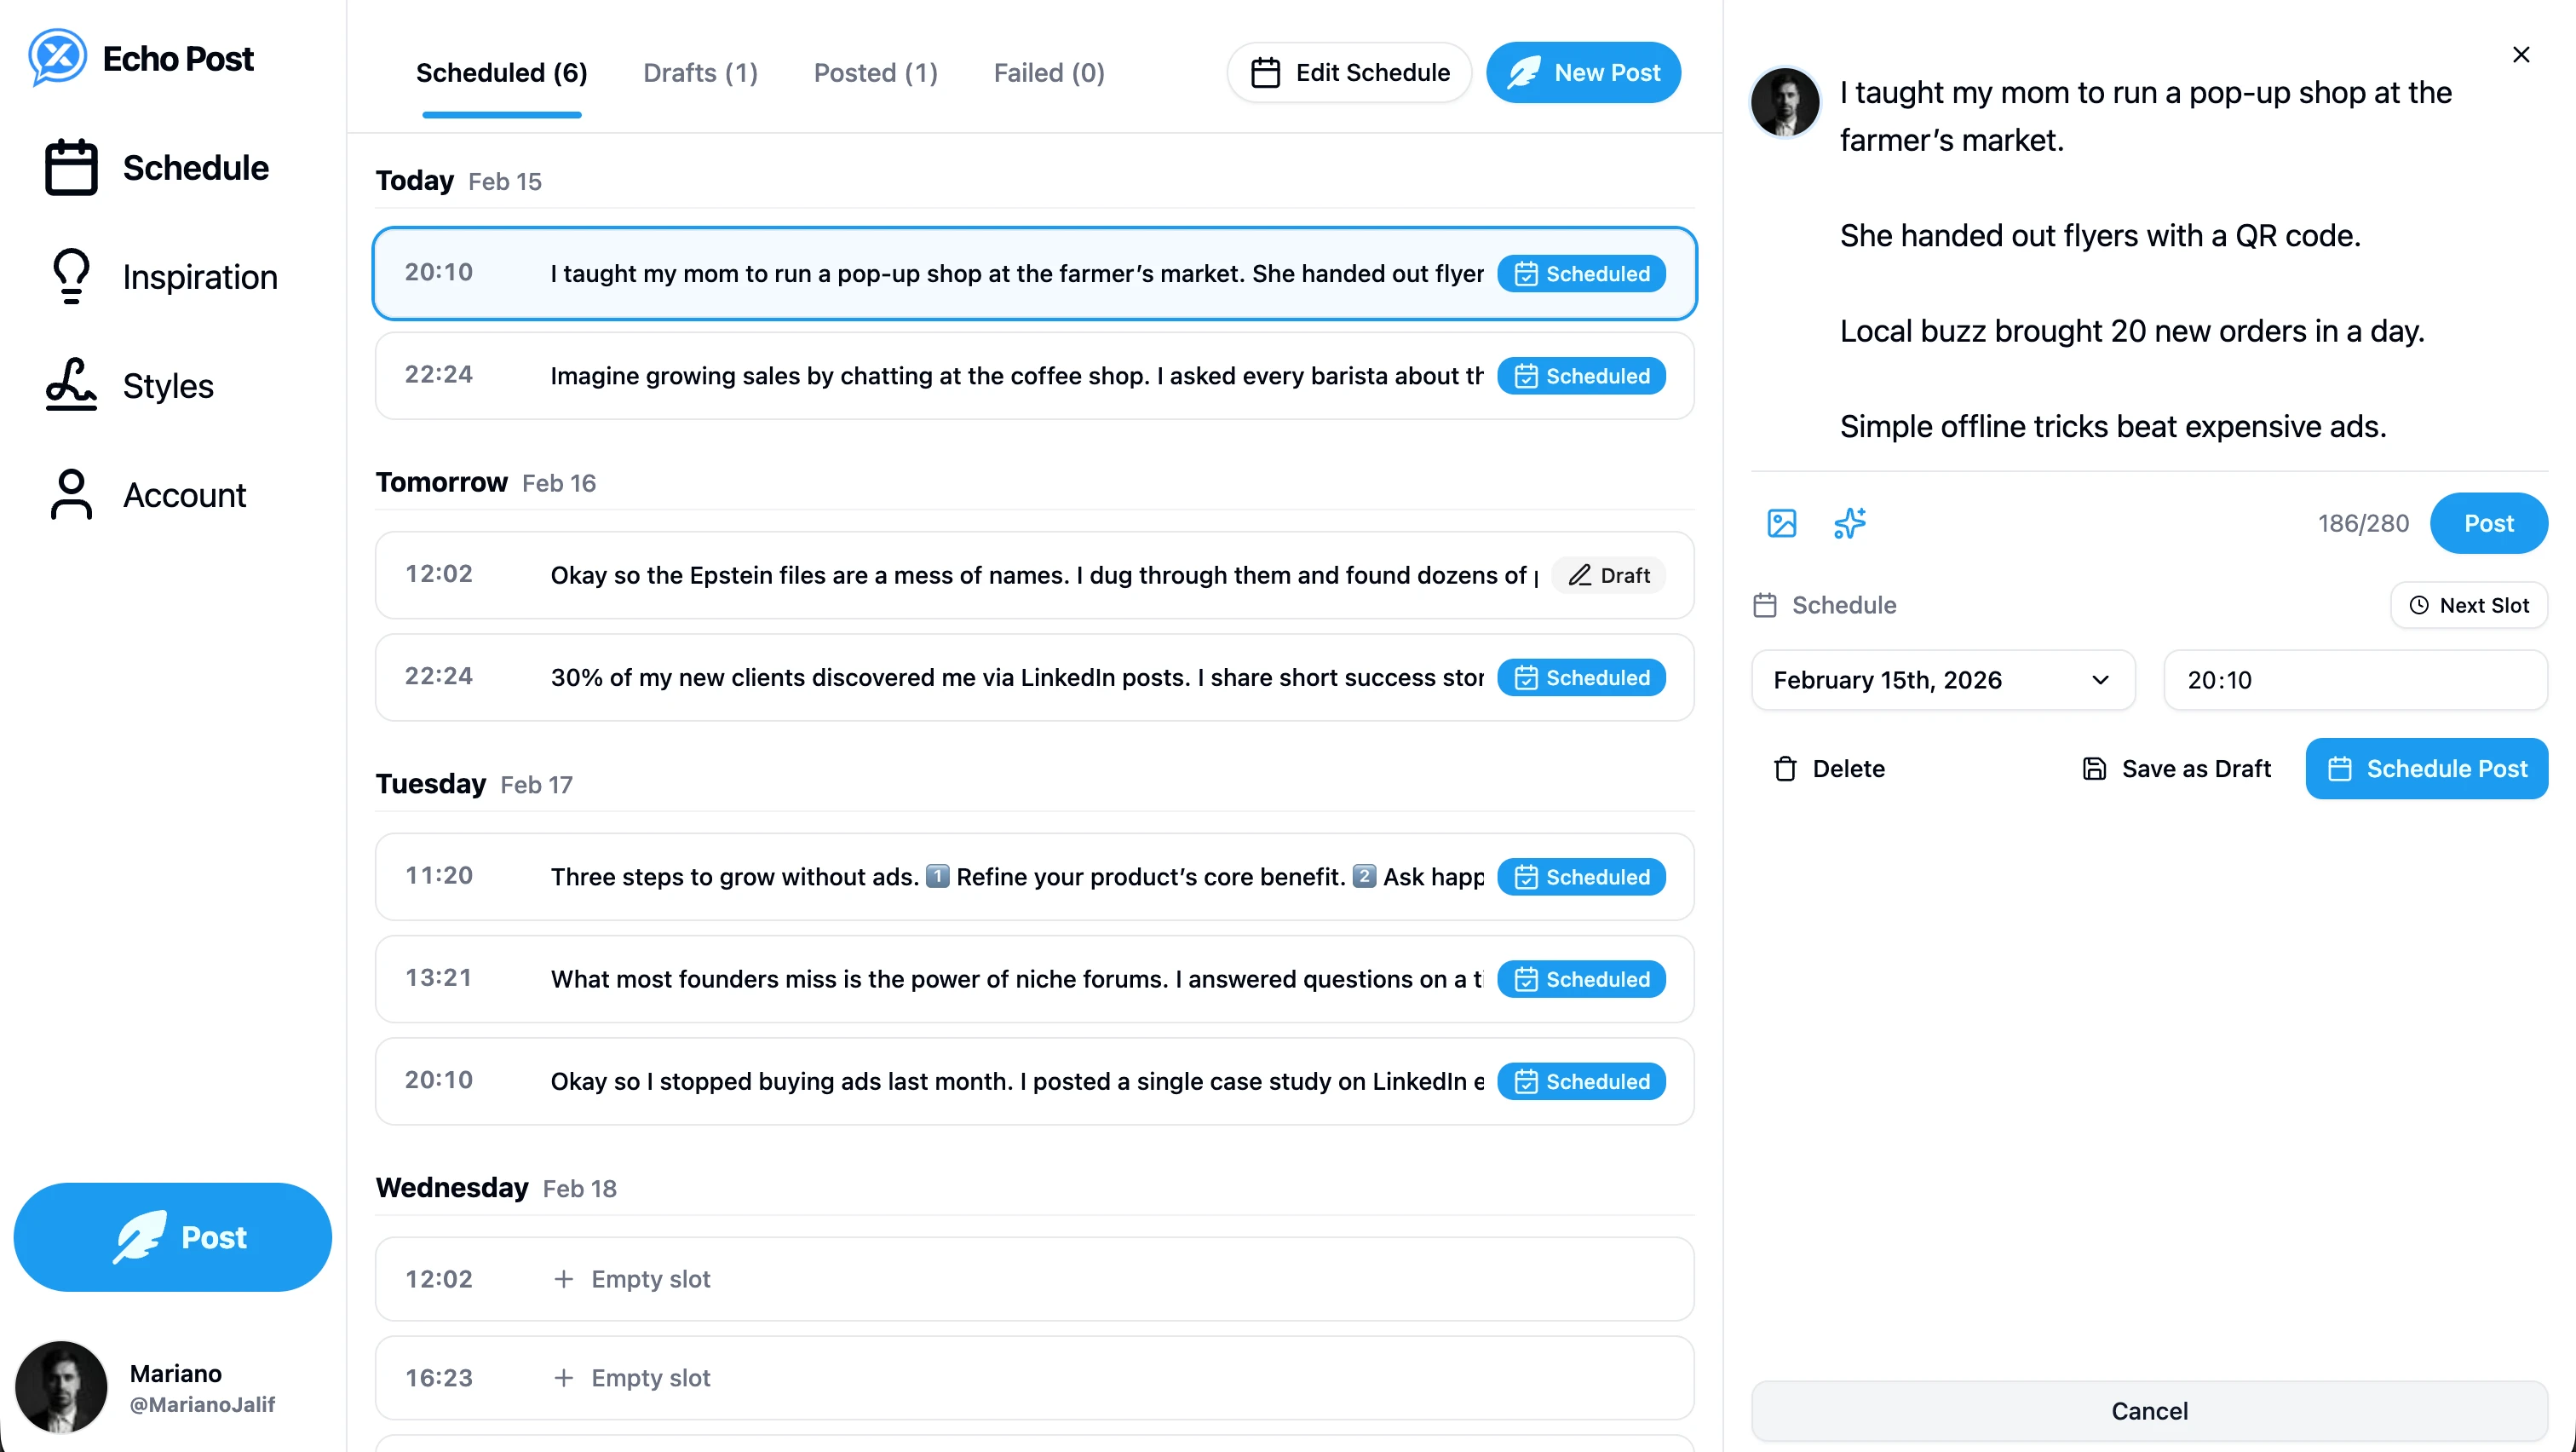
Task: Open Account from the sidebar
Action: click(x=146, y=495)
